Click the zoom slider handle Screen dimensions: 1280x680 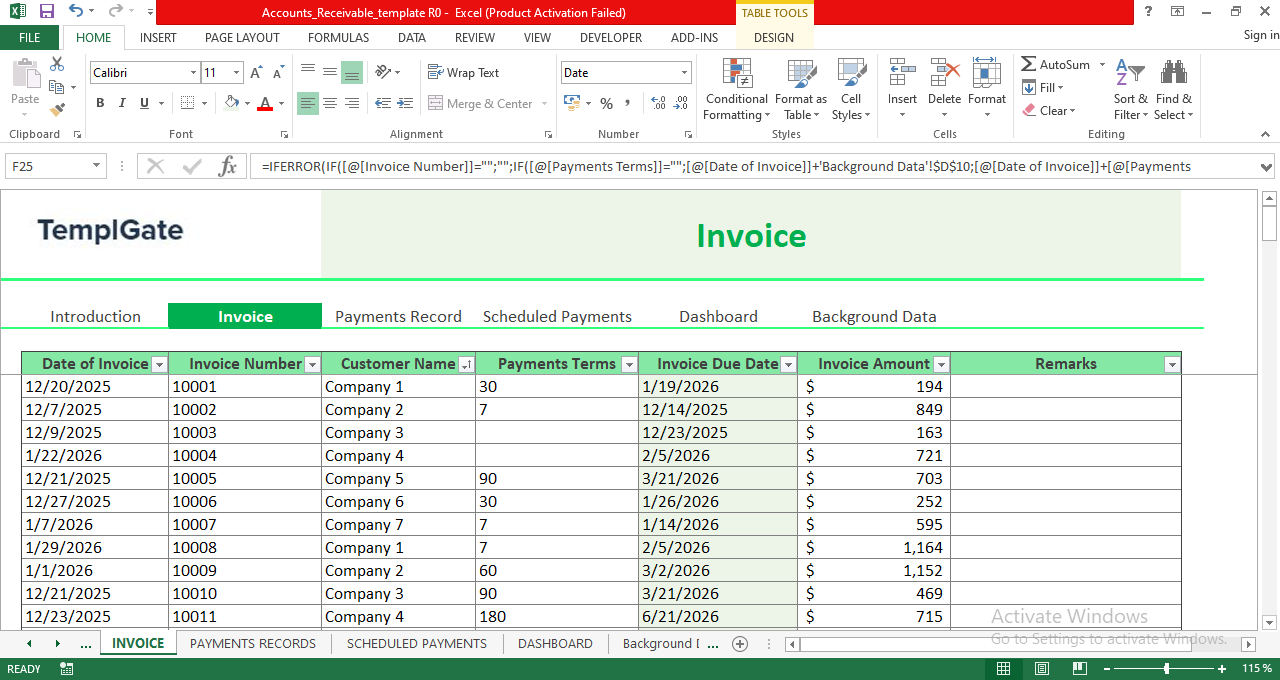coord(1166,668)
